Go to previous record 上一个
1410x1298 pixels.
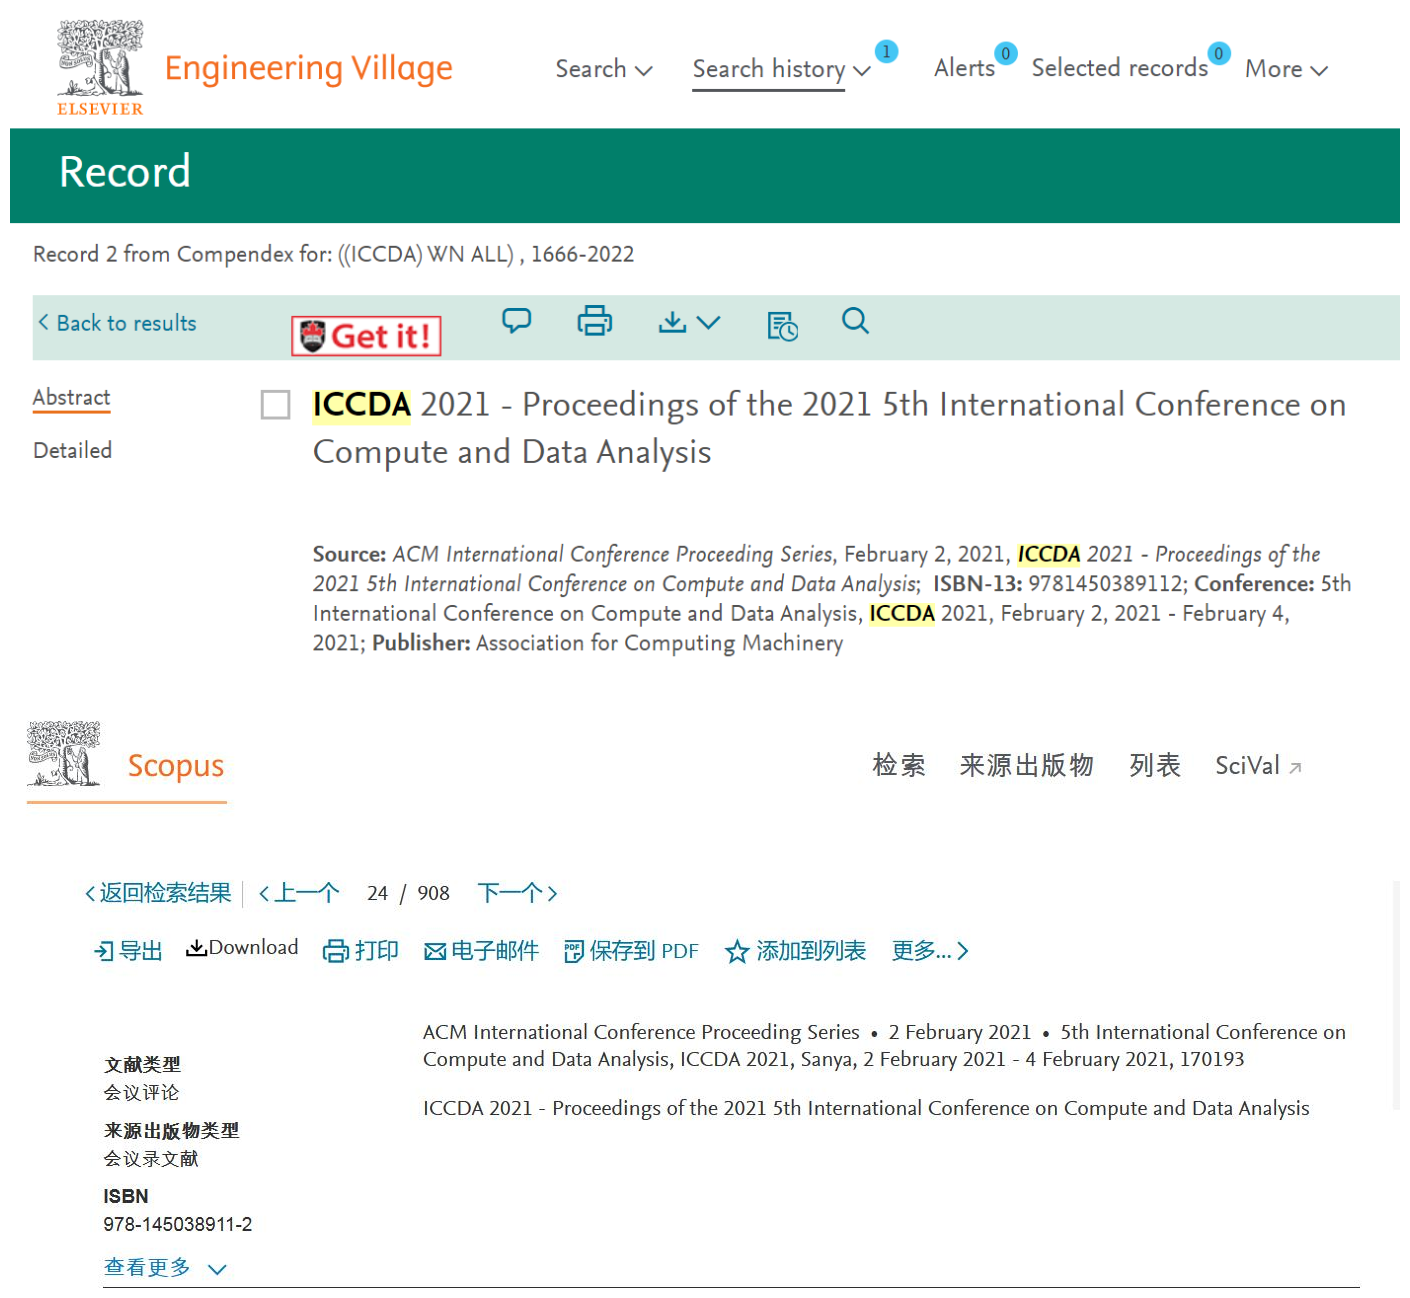pyautogui.click(x=299, y=893)
